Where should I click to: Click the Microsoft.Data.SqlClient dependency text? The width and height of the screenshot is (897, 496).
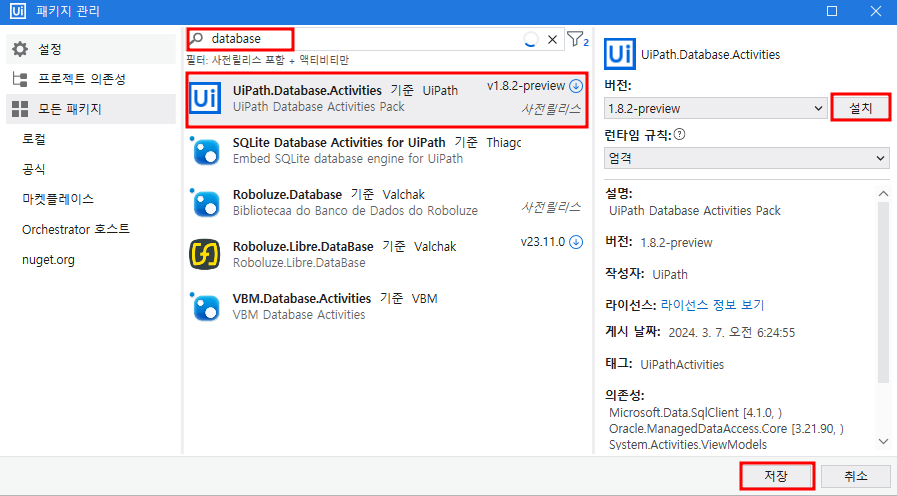(x=695, y=412)
